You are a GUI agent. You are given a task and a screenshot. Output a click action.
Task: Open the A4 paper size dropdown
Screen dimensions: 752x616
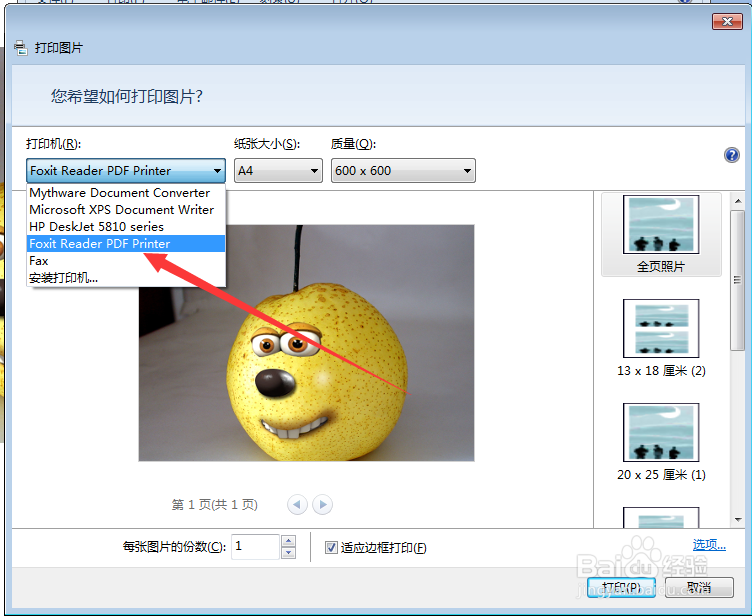click(278, 171)
